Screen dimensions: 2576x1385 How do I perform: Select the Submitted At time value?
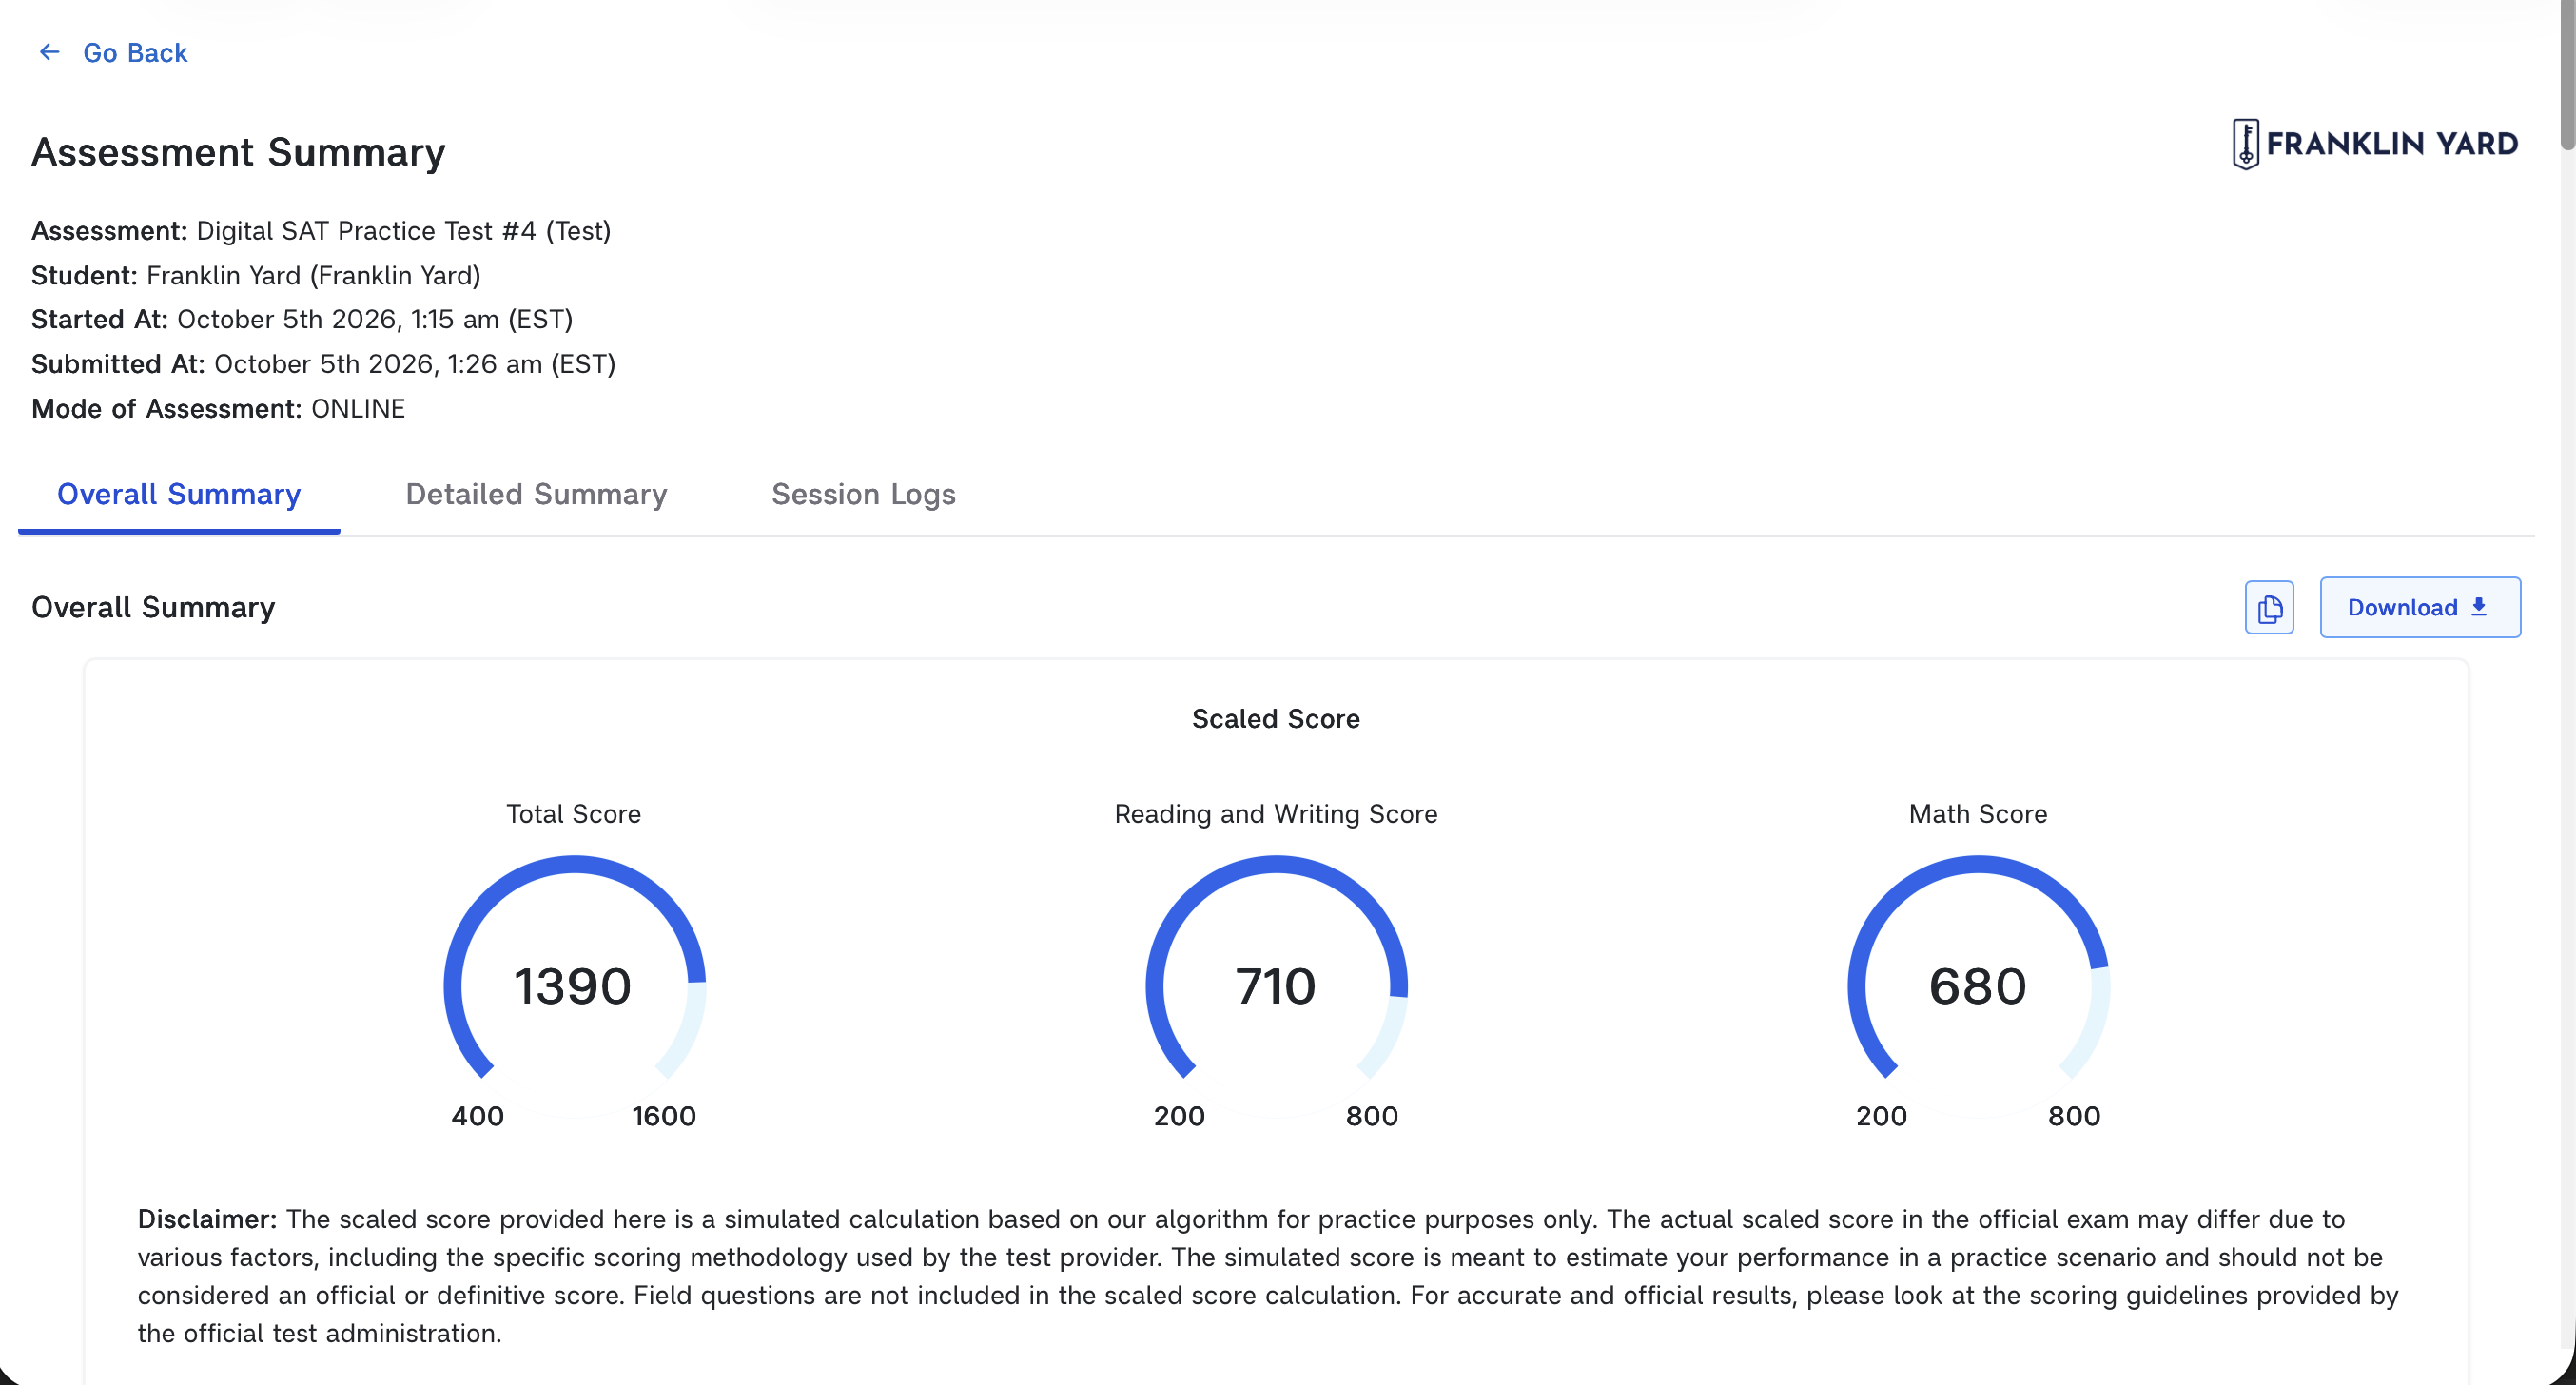point(414,364)
